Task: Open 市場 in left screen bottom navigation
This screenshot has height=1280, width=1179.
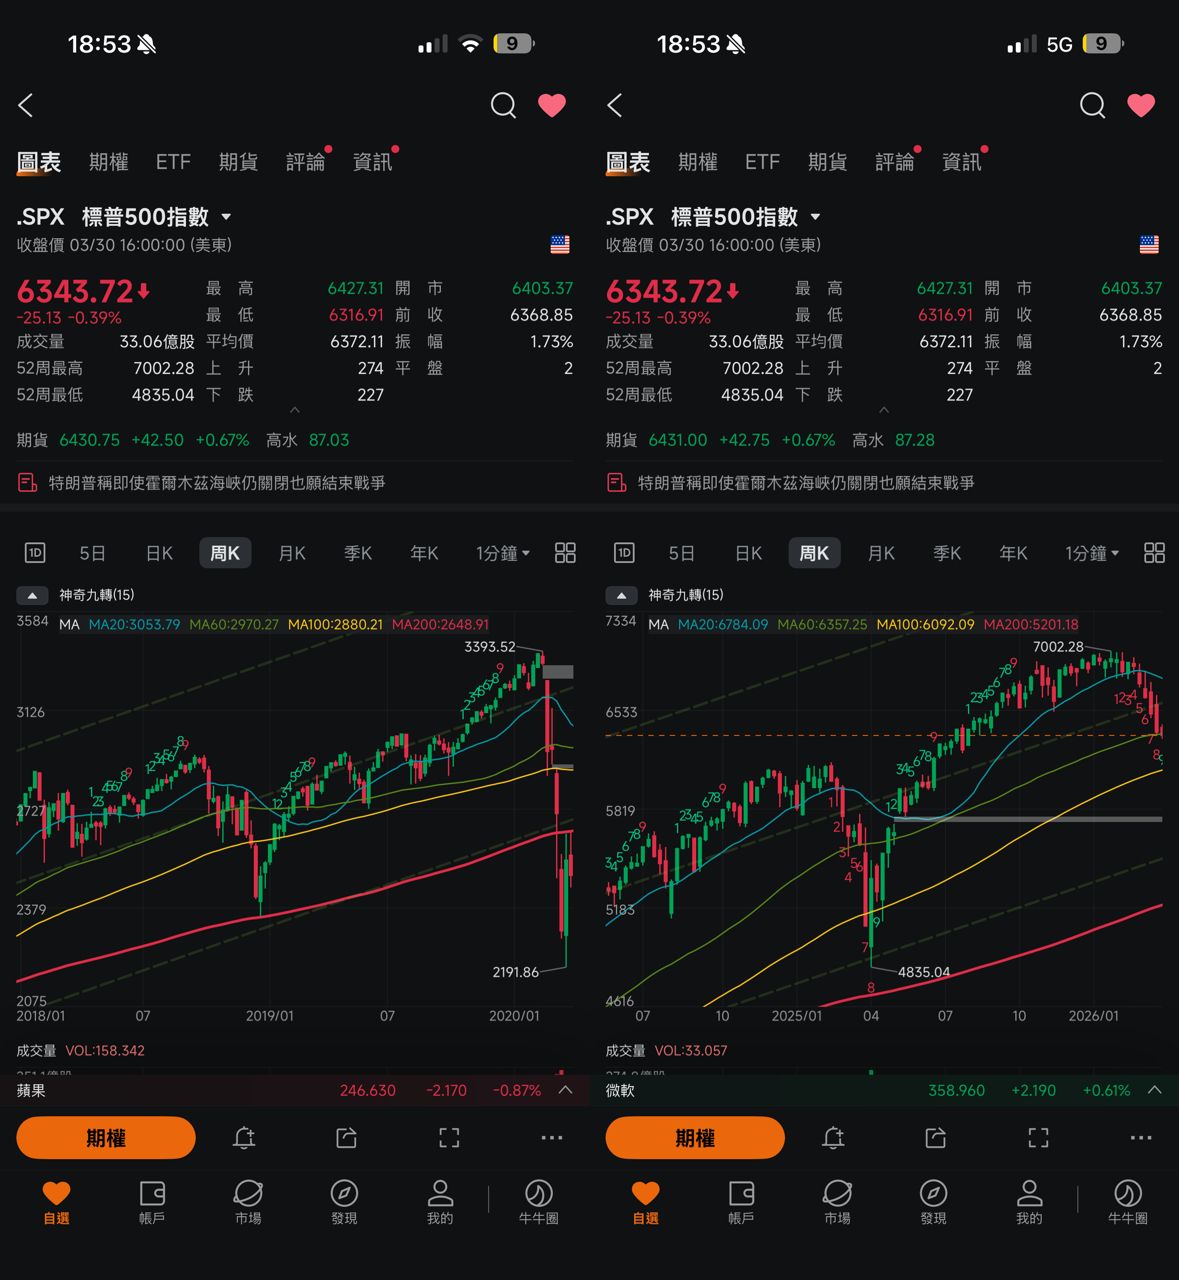Action: (x=248, y=1201)
